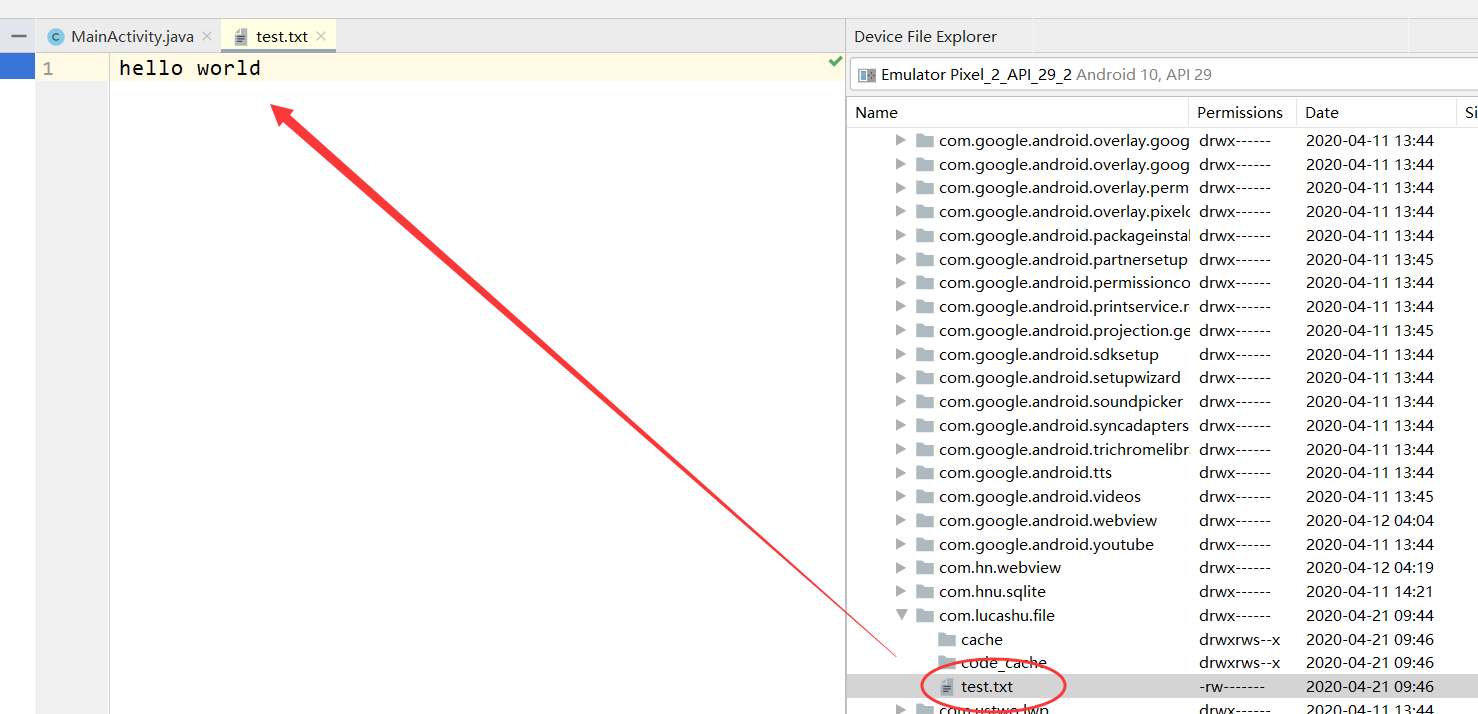Click the text file icon on test.txt tab
The image size is (1478, 714).
[240, 37]
